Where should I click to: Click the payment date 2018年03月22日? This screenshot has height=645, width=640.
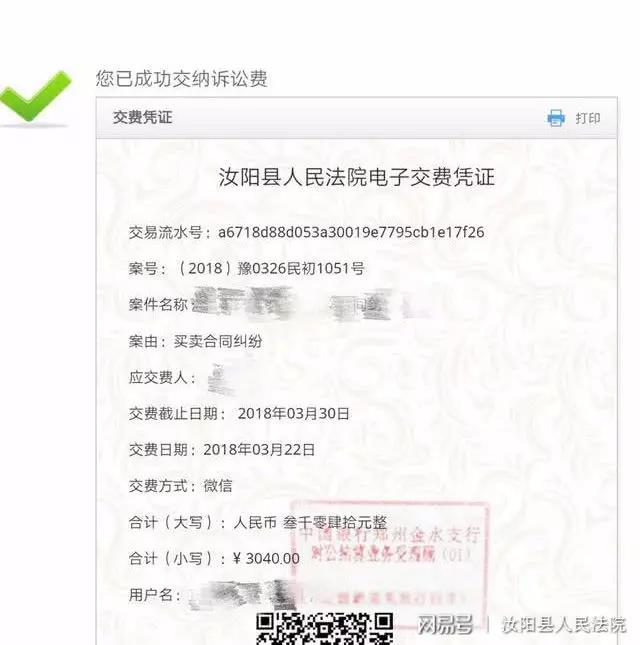coord(259,450)
